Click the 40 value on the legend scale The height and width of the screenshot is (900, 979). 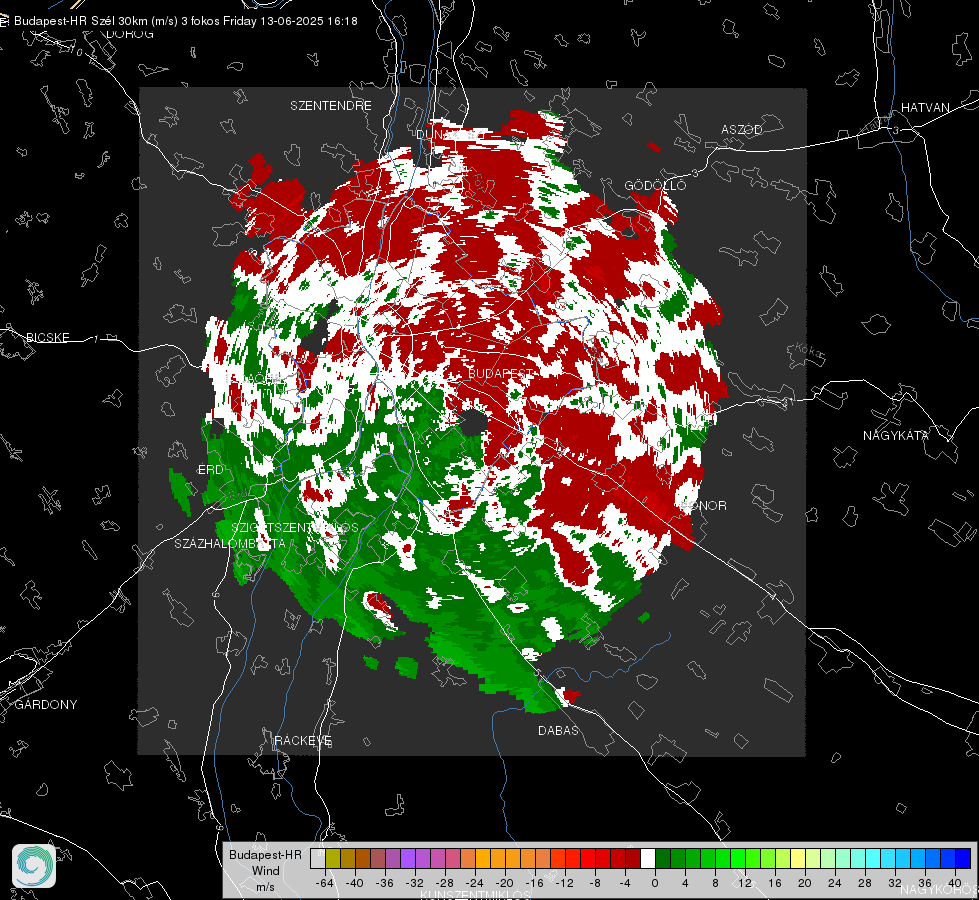pos(955,883)
